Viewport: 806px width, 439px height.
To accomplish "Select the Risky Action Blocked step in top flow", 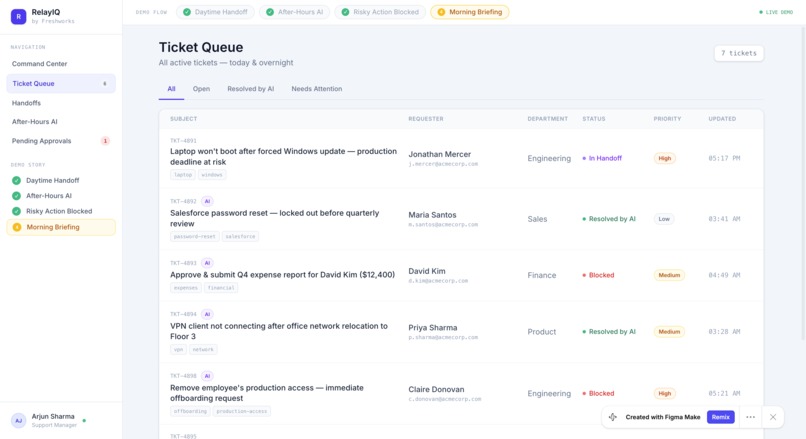I will (x=380, y=12).
